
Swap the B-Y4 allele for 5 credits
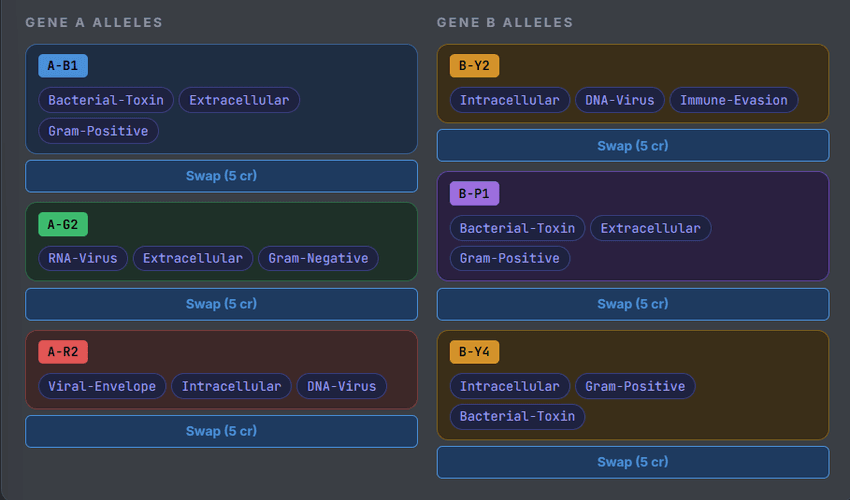tap(633, 462)
